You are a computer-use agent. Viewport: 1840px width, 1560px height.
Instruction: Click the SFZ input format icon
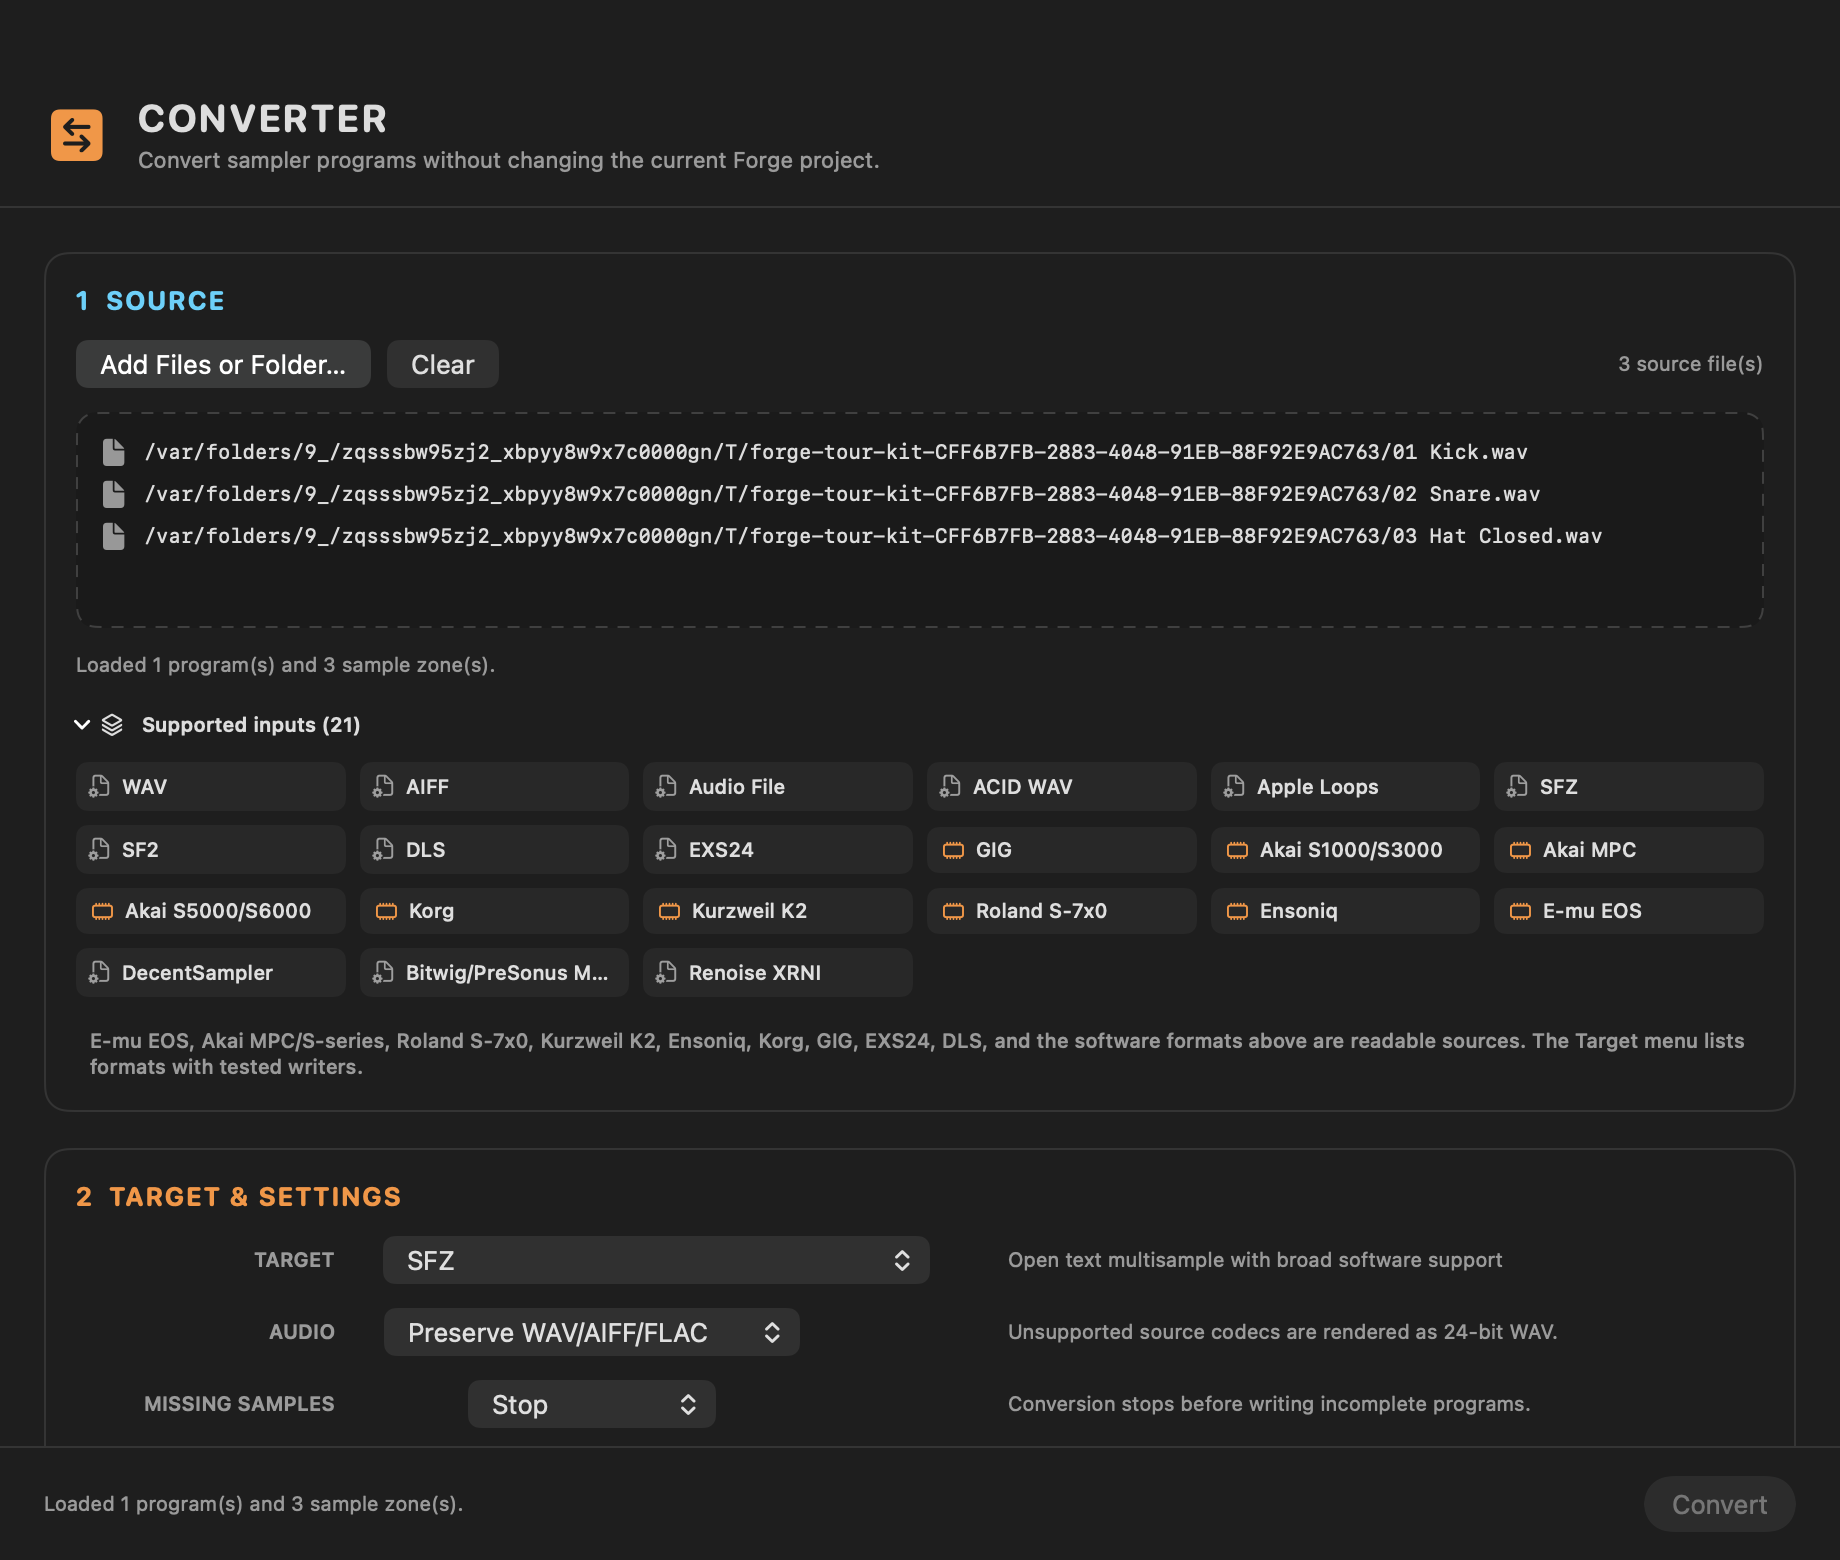(1517, 787)
